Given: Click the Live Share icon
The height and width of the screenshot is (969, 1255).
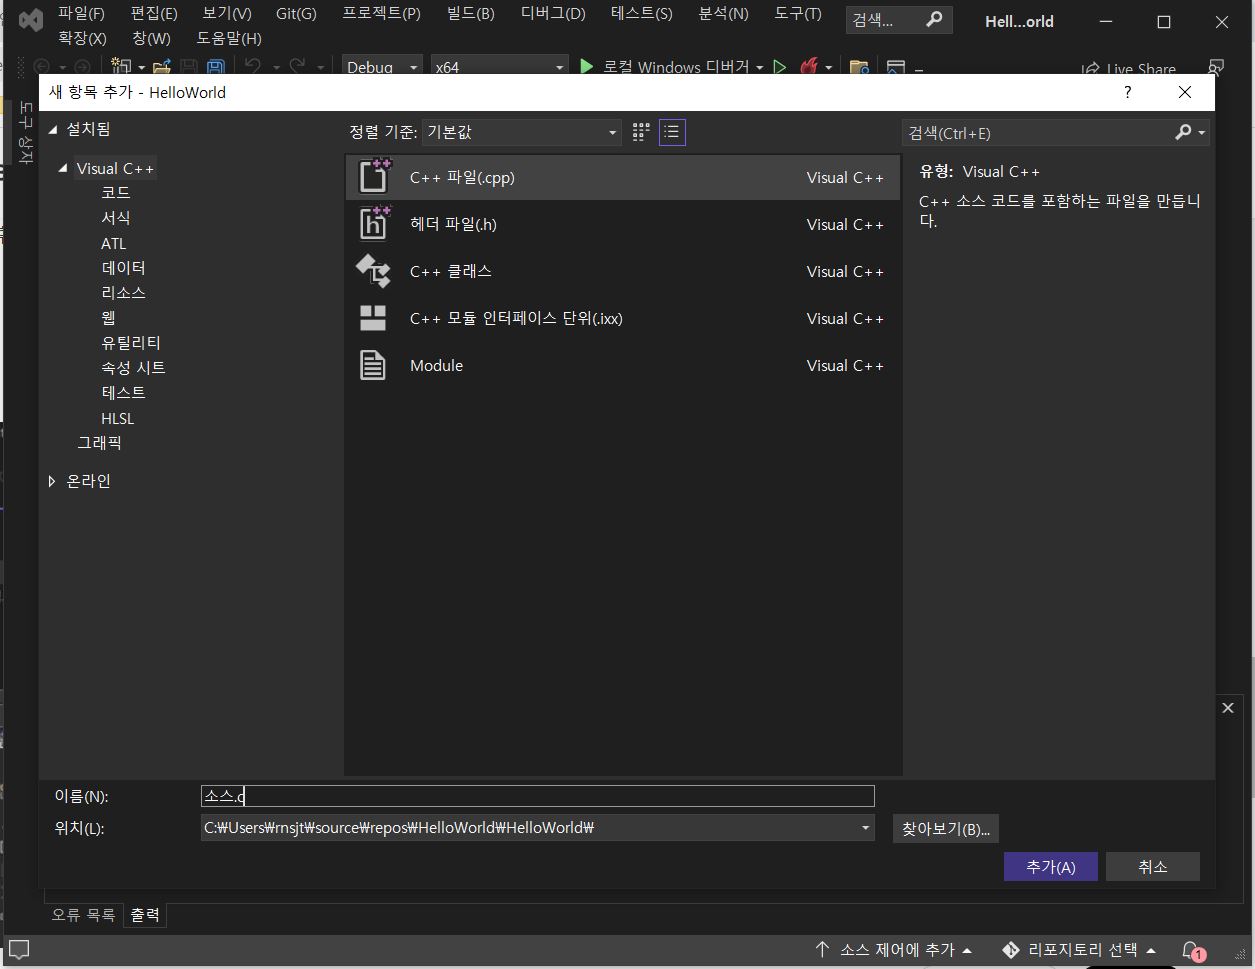Looking at the screenshot, I should 1091,69.
